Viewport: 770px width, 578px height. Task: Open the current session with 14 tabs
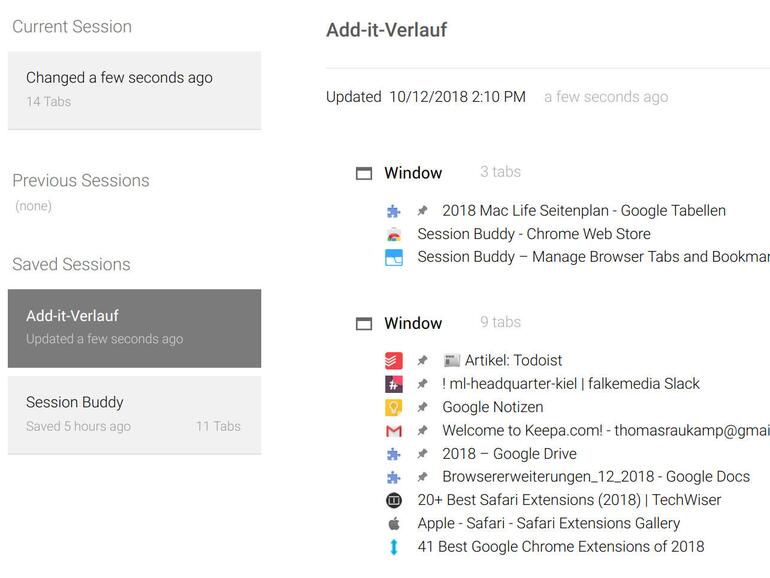tap(134, 89)
